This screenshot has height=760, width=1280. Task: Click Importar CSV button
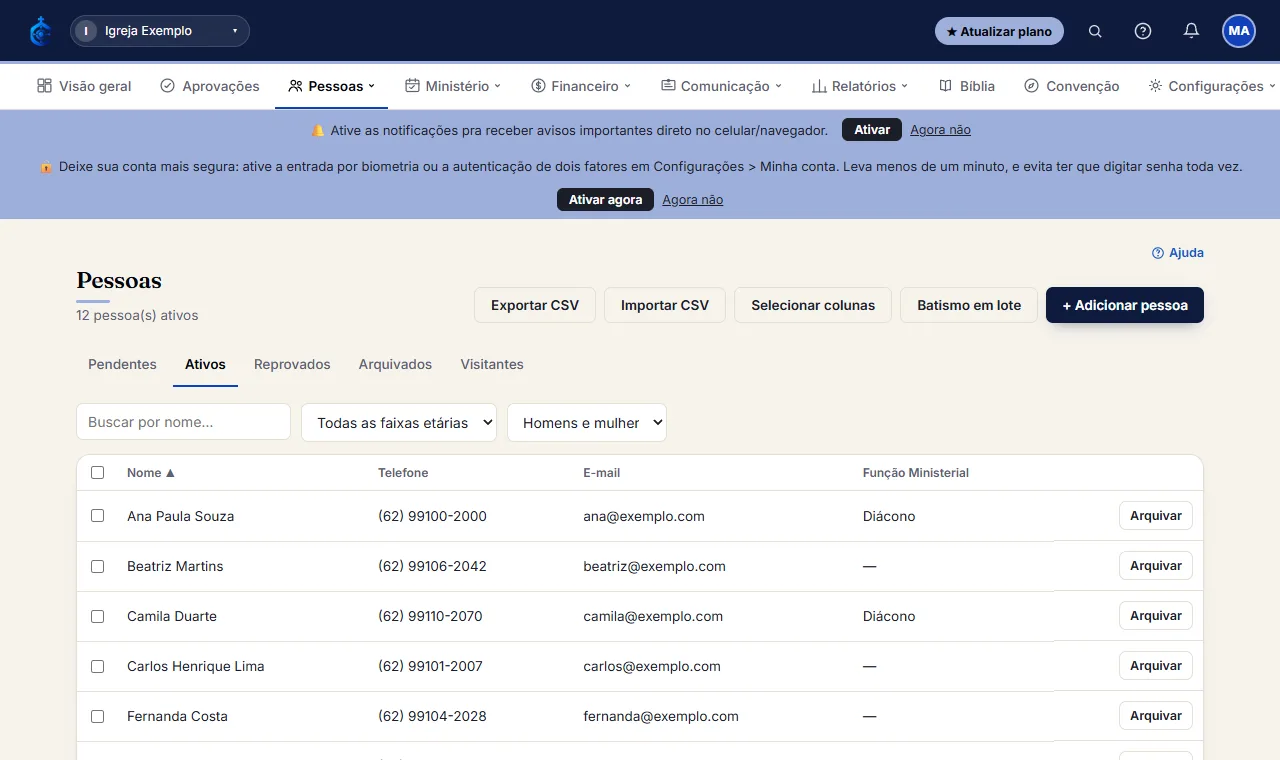(665, 305)
